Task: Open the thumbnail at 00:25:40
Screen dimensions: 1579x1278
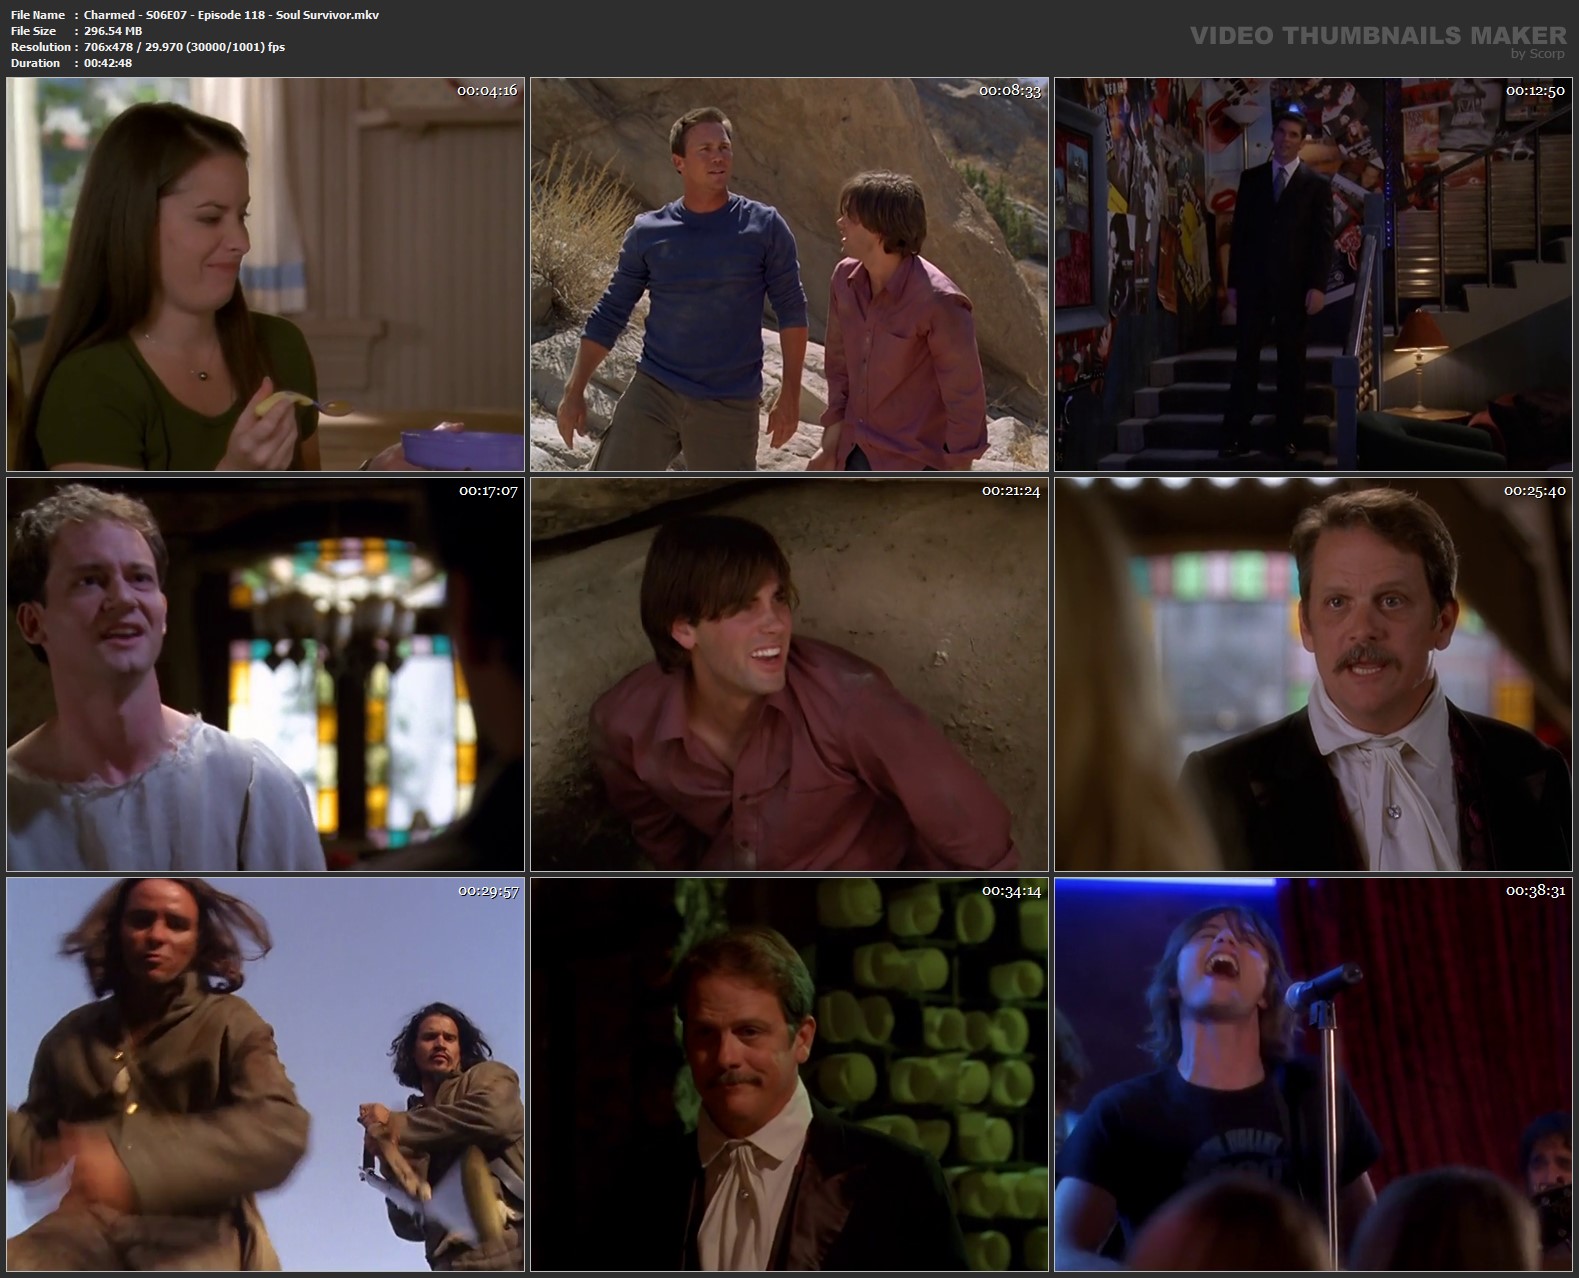Action: 1313,674
